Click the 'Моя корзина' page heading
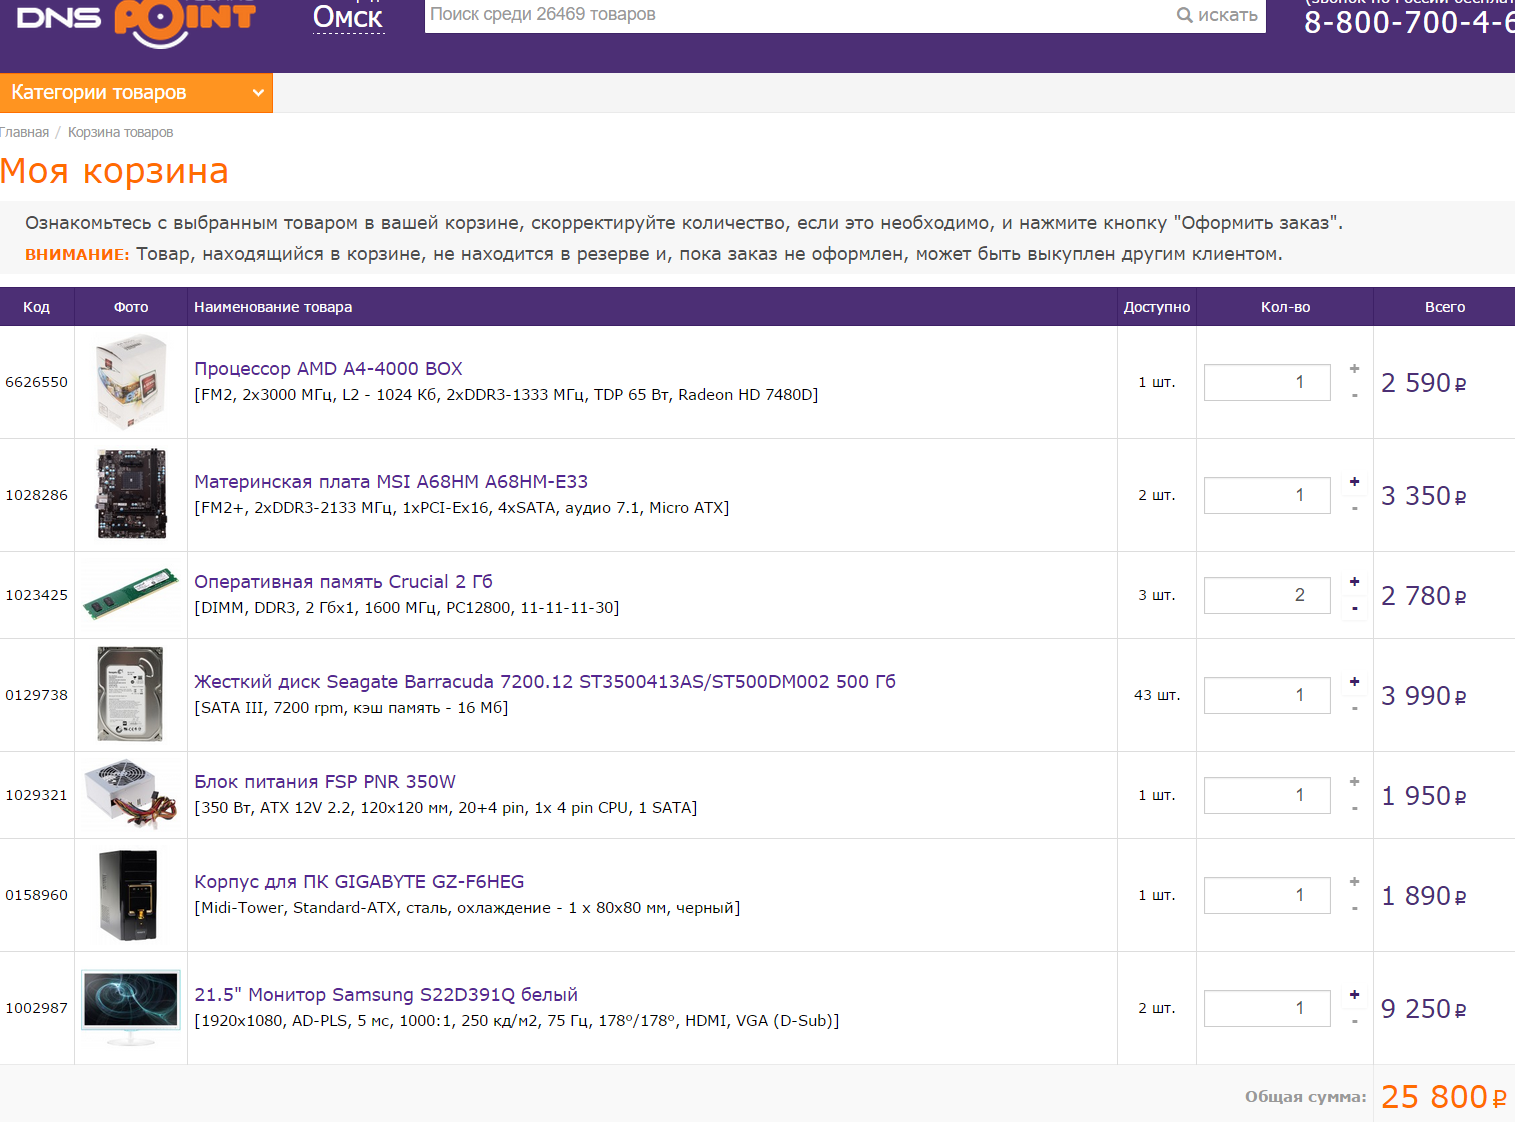 pyautogui.click(x=115, y=172)
